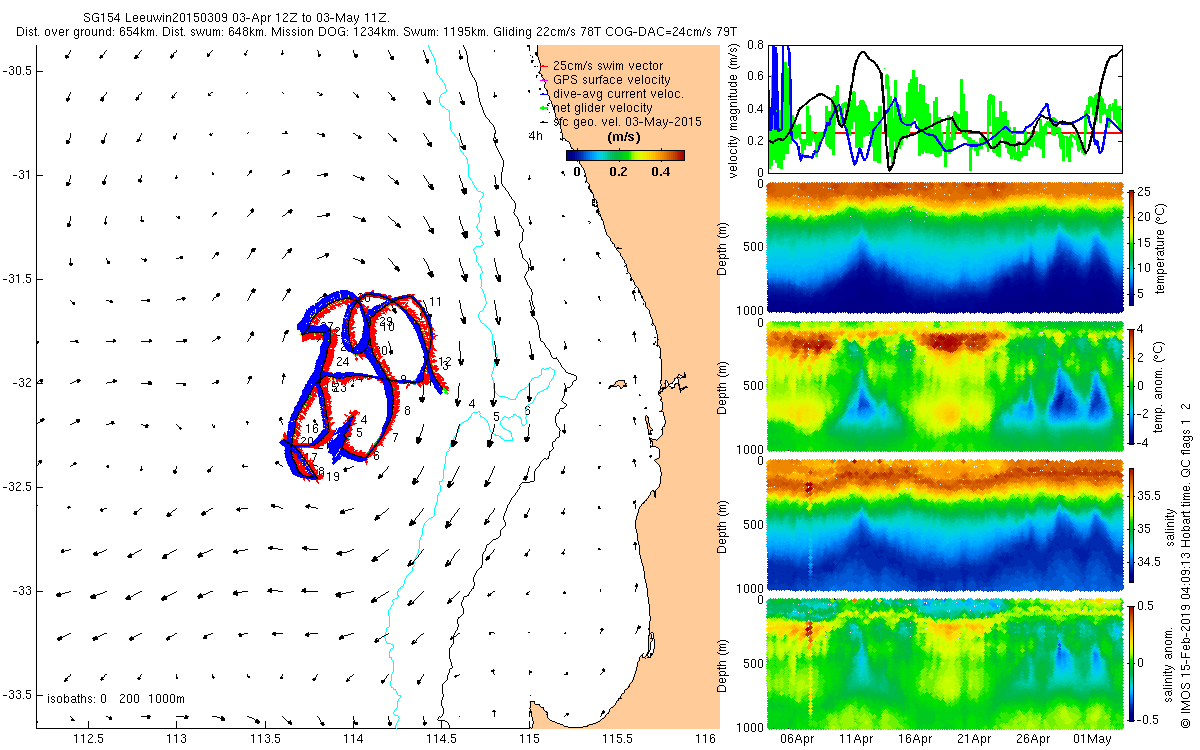
Task: Click the 'isobaths: 0 200 1000m' label
Action: pos(116,699)
